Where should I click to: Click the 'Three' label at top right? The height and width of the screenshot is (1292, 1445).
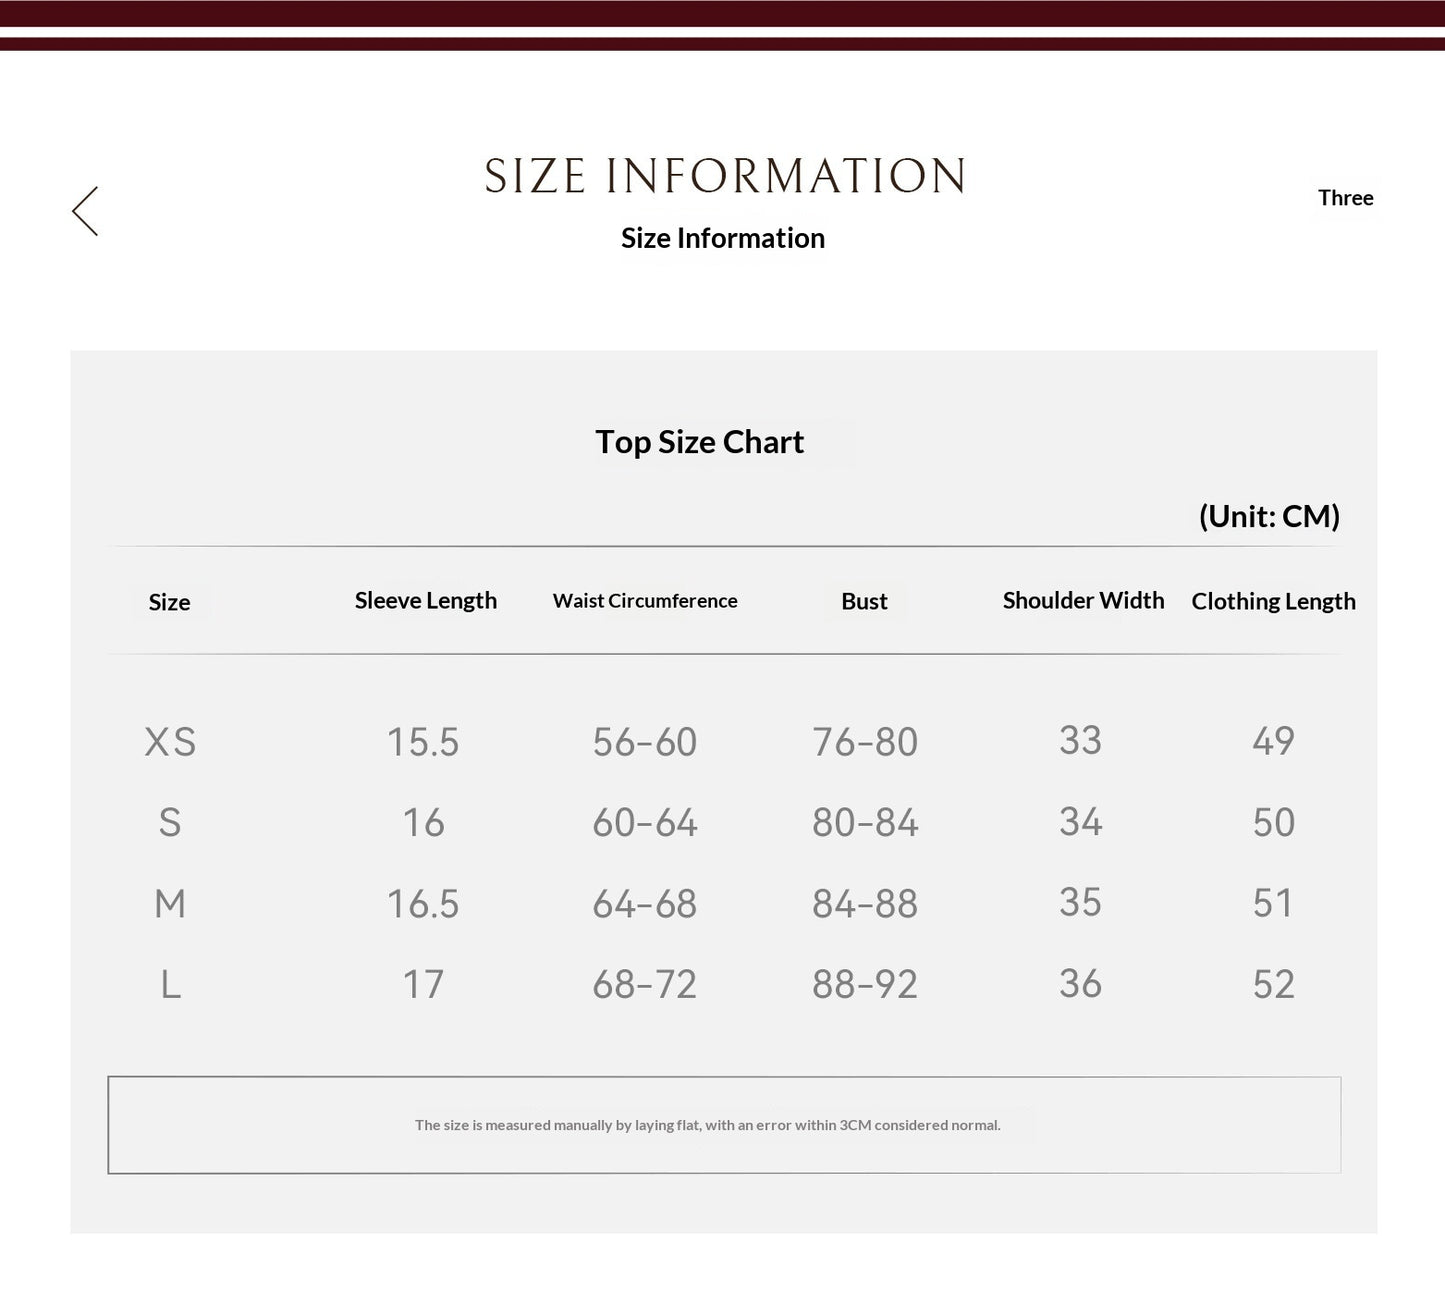(x=1345, y=198)
